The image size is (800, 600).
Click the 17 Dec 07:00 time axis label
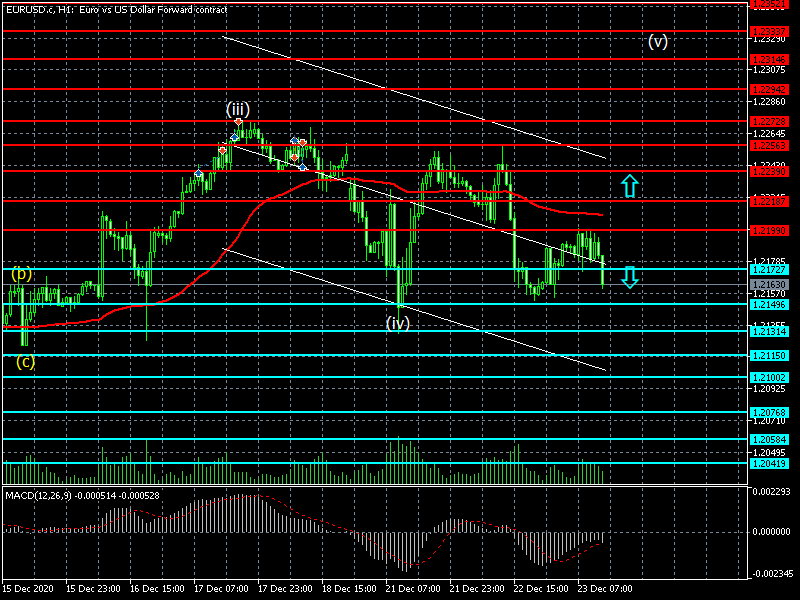(221, 588)
